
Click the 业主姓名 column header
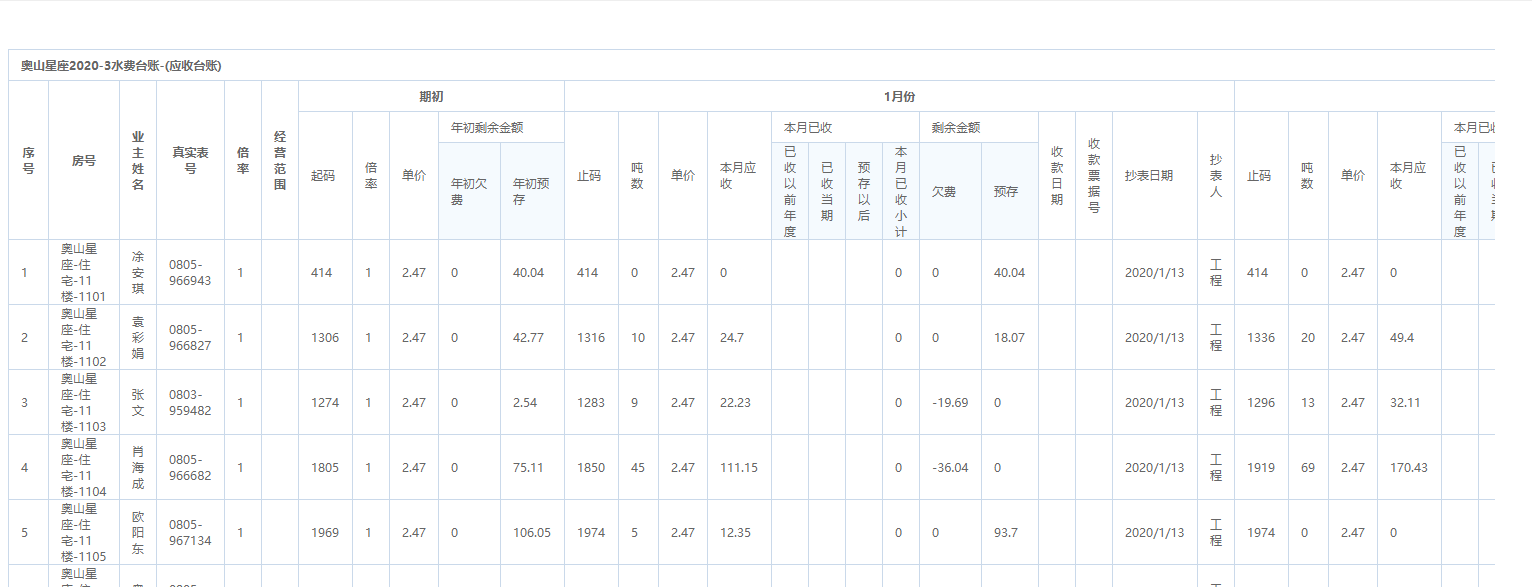click(138, 160)
